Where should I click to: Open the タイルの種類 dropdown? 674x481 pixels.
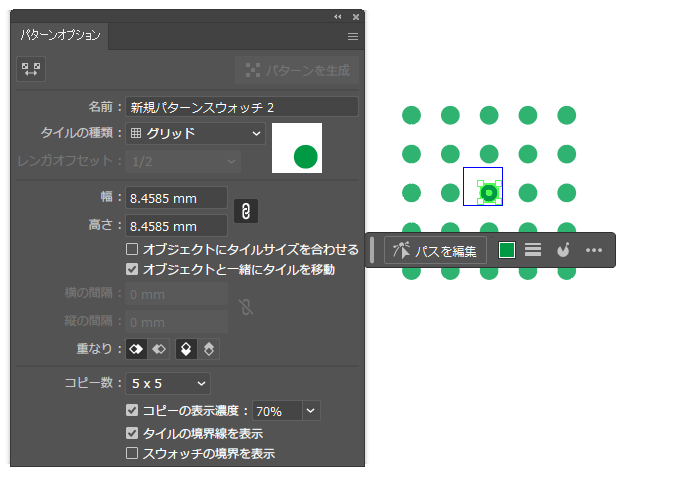coord(195,134)
